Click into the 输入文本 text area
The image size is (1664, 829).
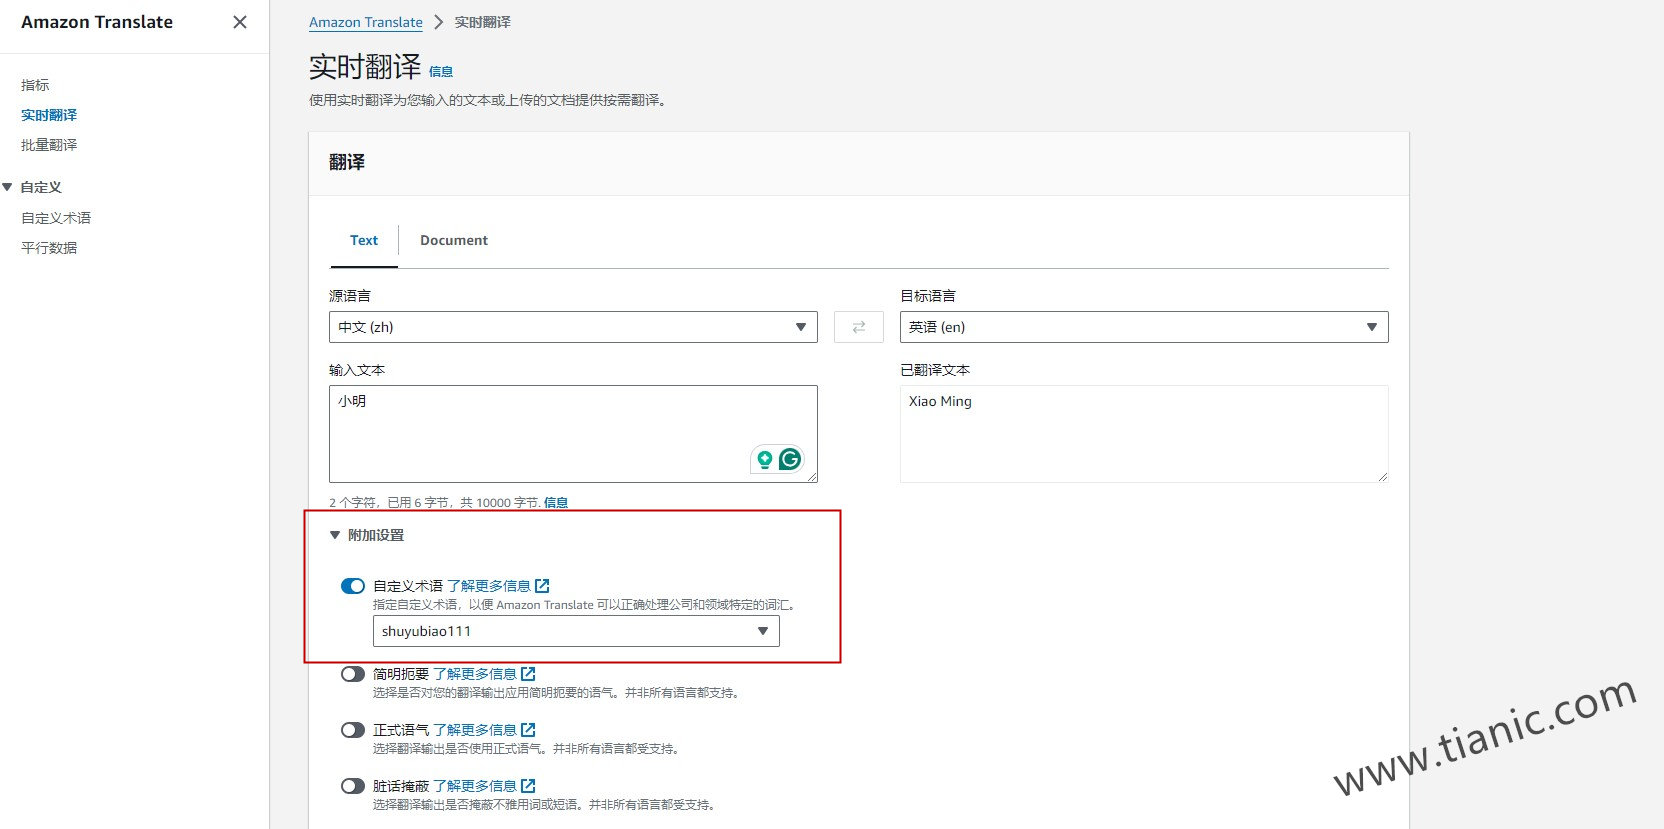tap(573, 434)
